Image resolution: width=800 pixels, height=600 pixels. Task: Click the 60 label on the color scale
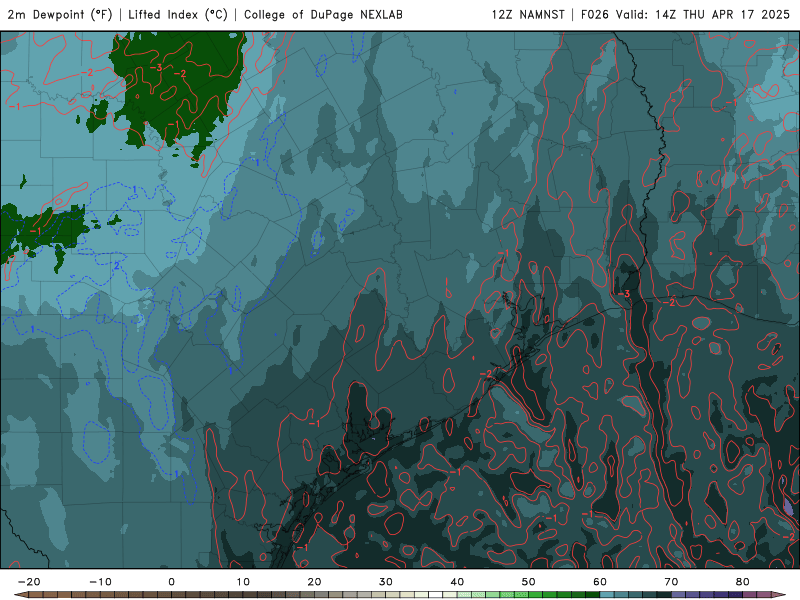click(600, 582)
